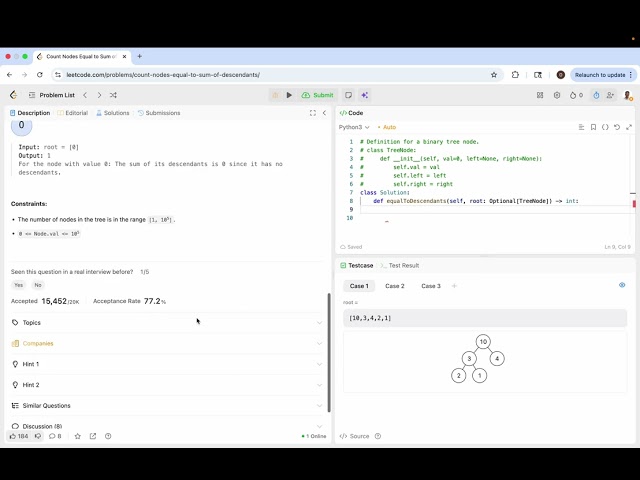Click the debugger icon beside Run
640x480 pixels.
(x=275, y=95)
